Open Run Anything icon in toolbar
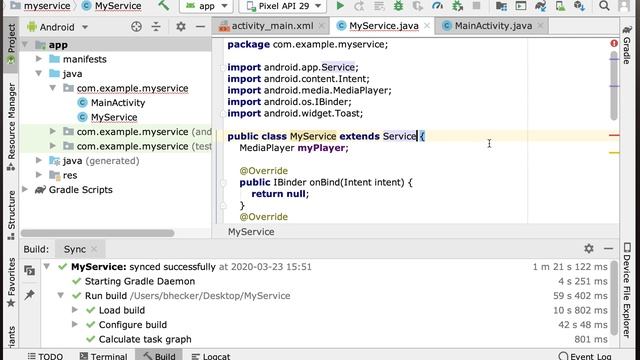 coord(521,6)
